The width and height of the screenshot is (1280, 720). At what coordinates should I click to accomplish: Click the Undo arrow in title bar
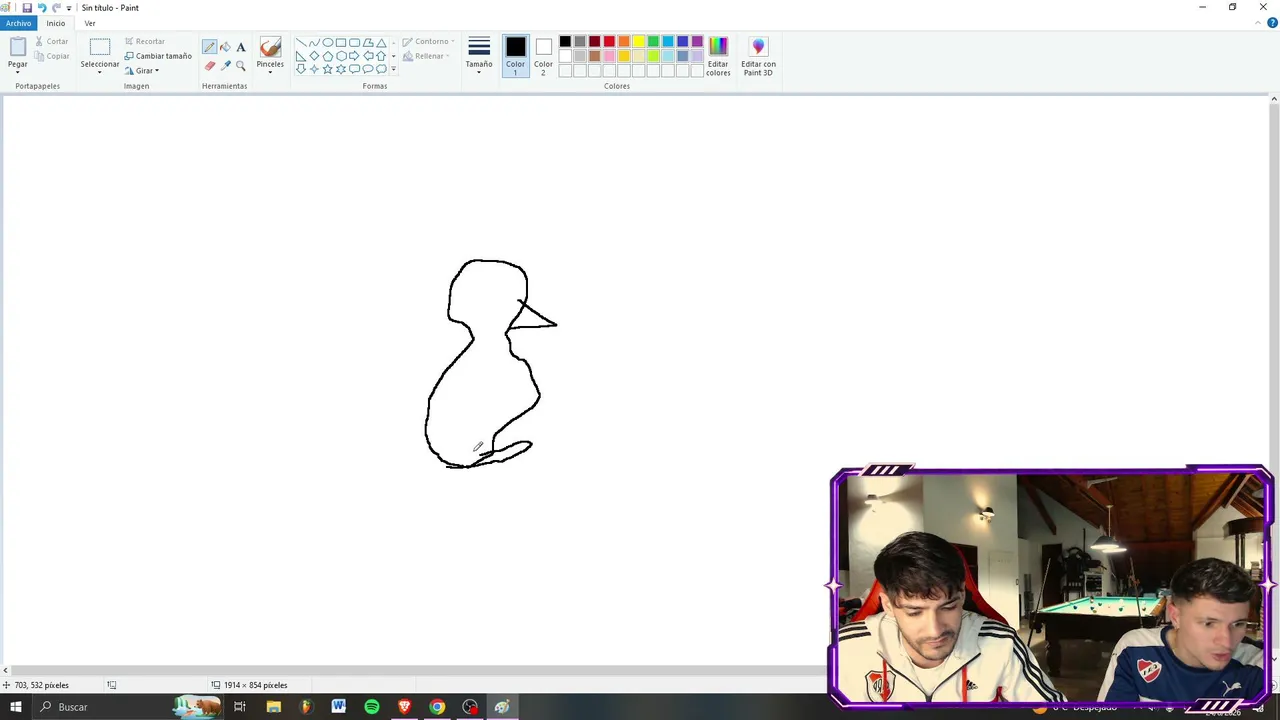42,7
